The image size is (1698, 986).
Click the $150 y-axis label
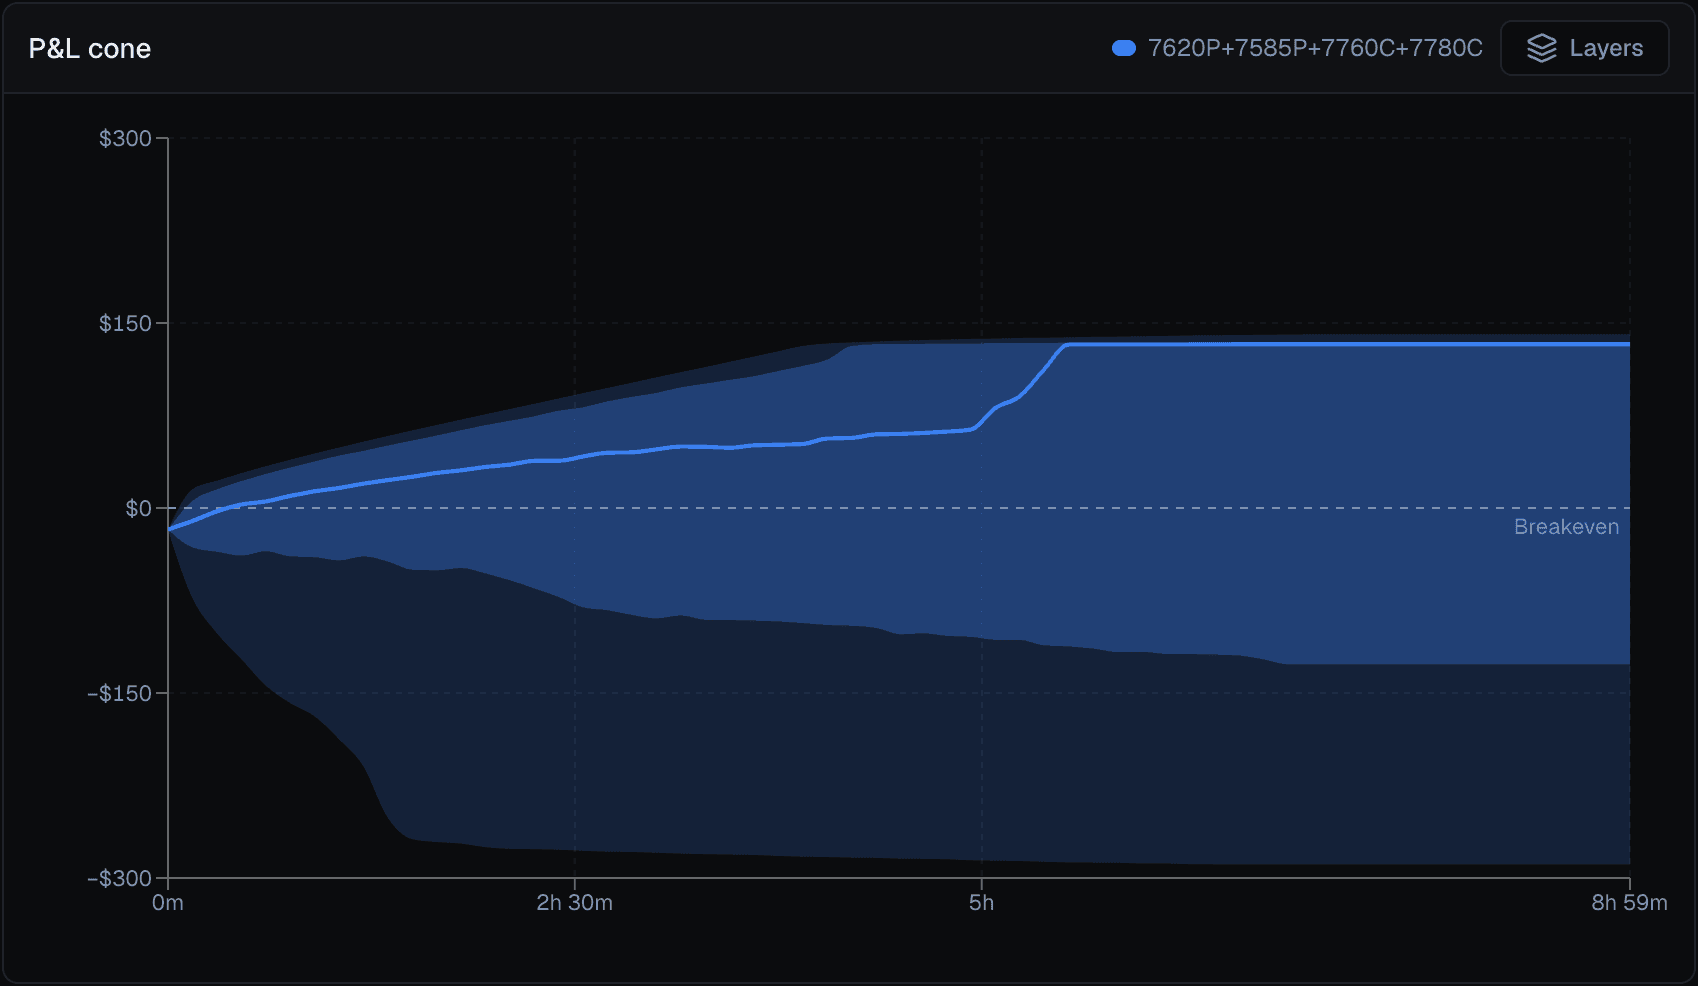[x=125, y=323]
